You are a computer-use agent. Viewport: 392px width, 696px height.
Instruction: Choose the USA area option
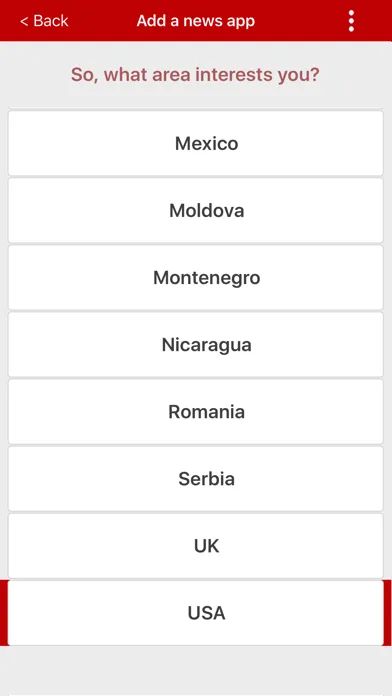click(196, 613)
